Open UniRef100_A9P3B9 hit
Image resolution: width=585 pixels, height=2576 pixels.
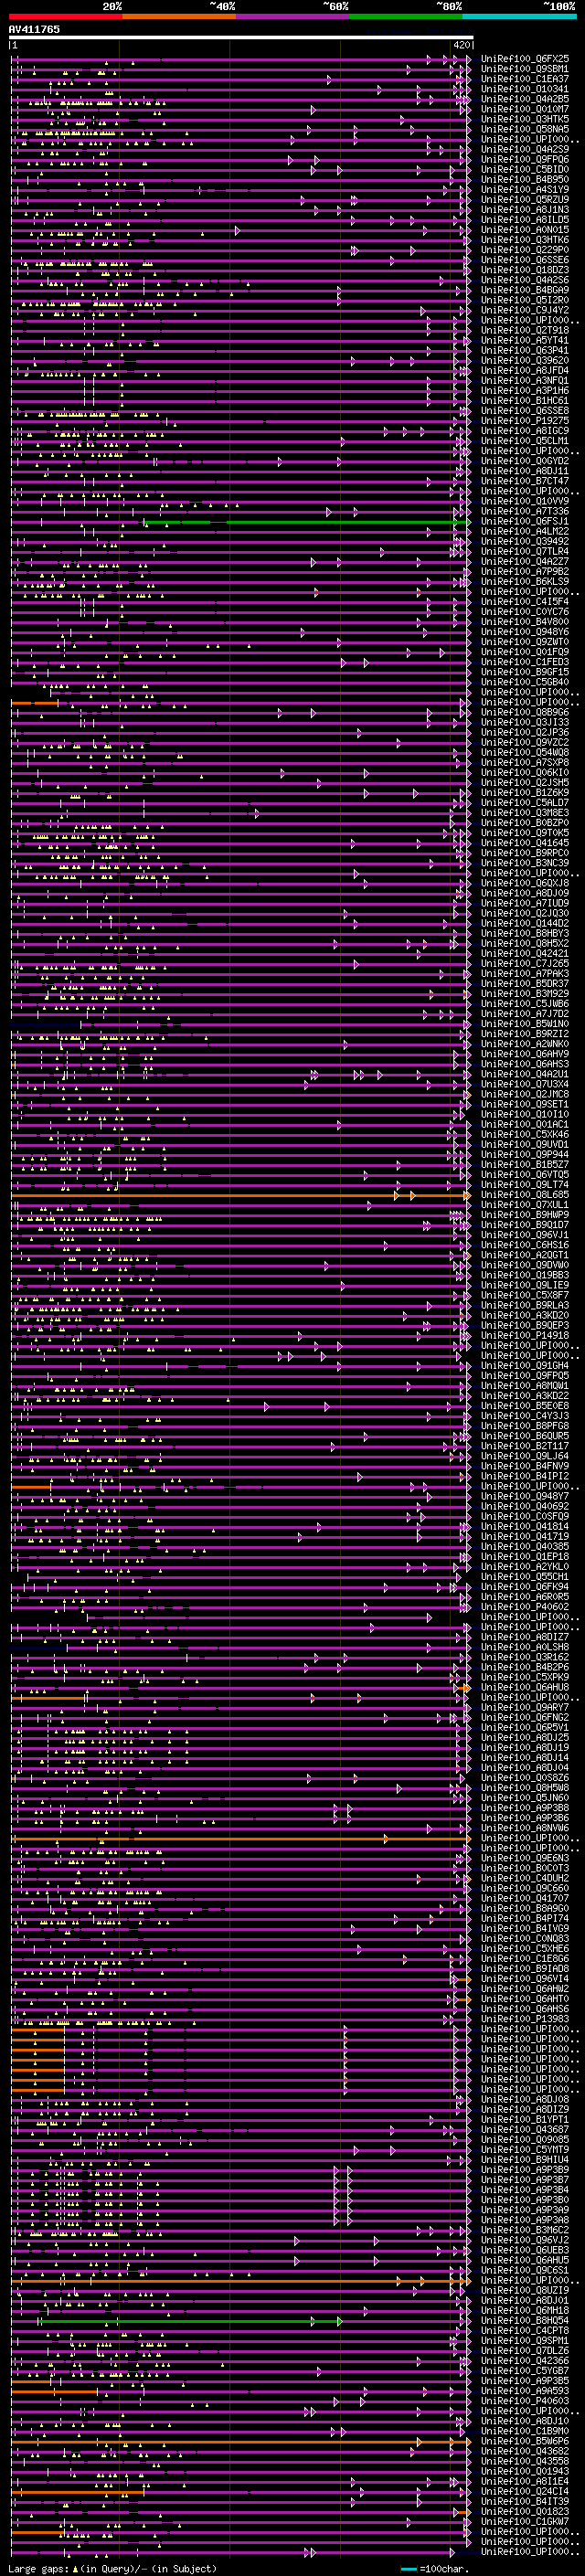click(525, 2170)
